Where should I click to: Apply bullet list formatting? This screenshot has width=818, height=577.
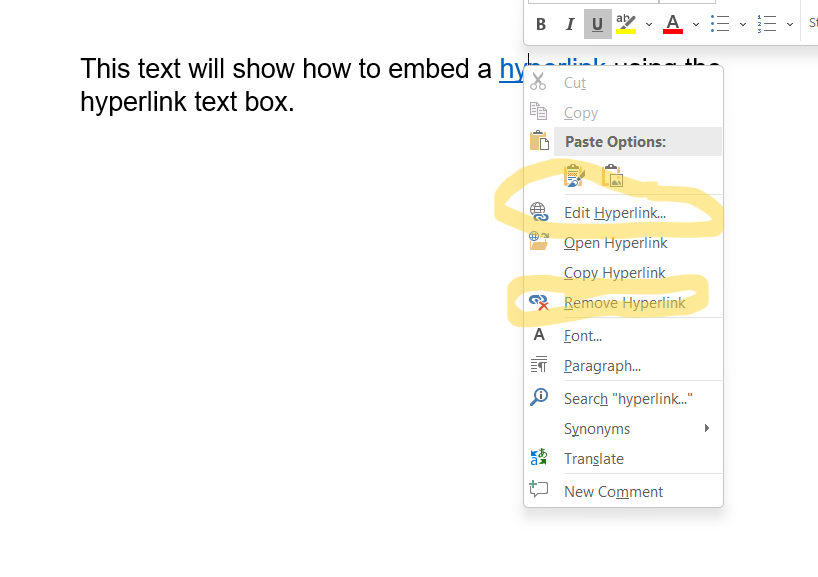pyautogui.click(x=720, y=24)
